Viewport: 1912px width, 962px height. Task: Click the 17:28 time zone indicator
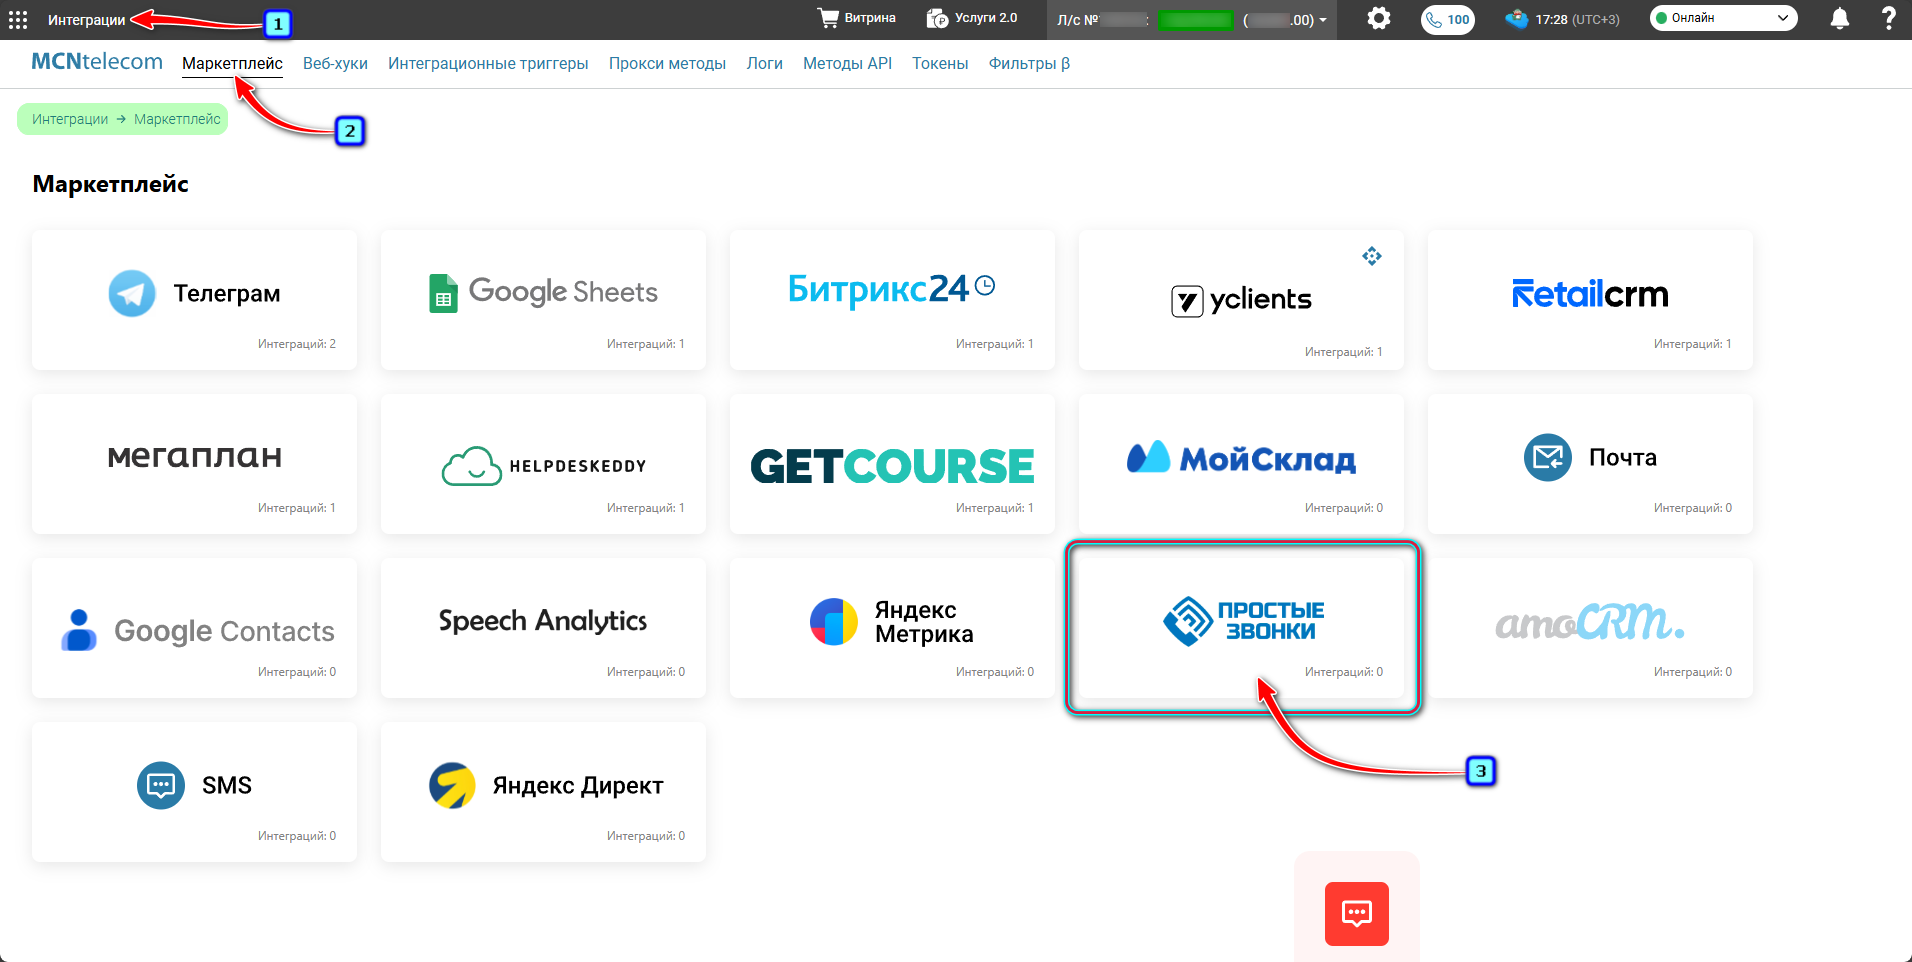[x=1562, y=19]
